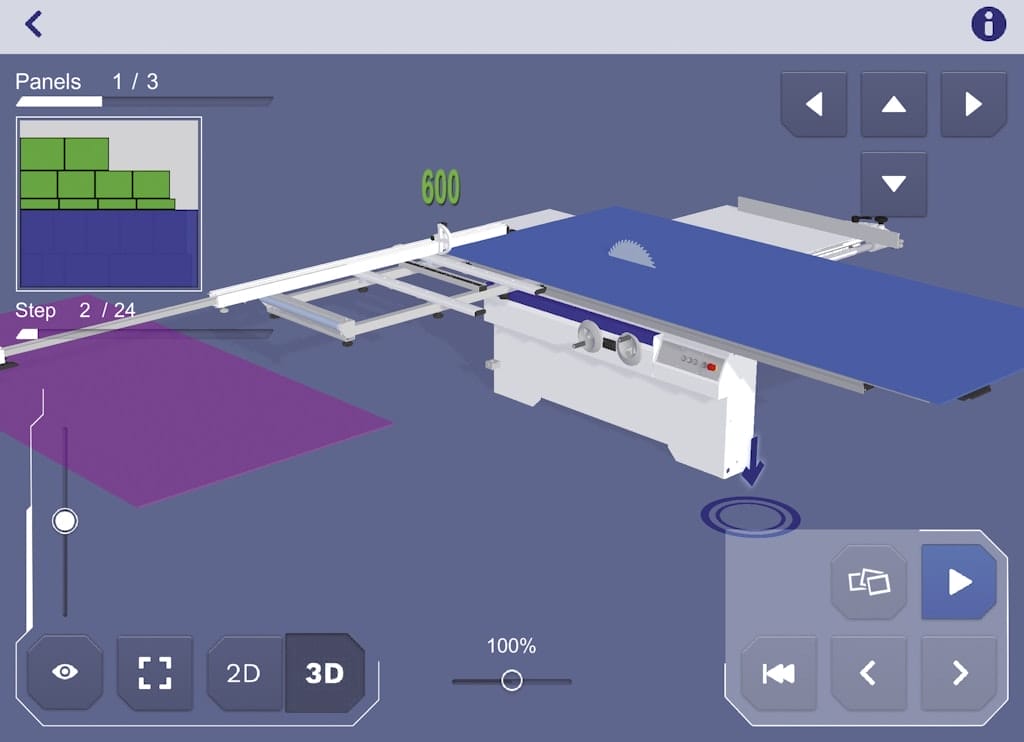Go back using the top-left arrow
Image resolution: width=1024 pixels, height=742 pixels.
[34, 24]
